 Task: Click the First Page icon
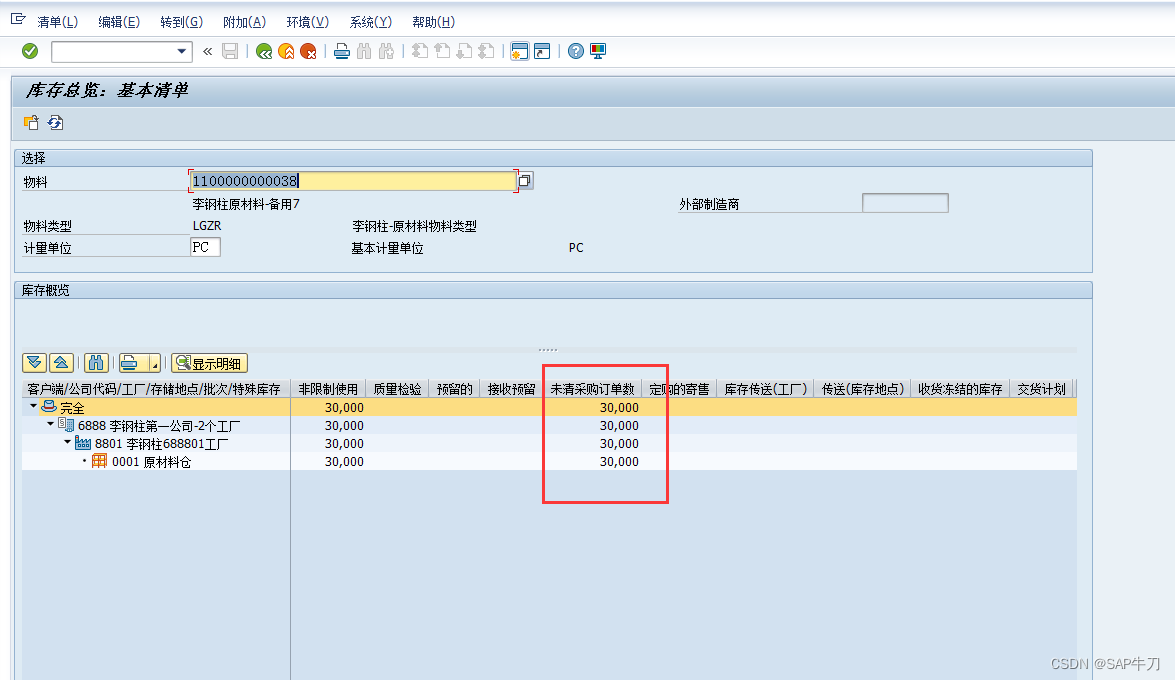click(x=420, y=51)
